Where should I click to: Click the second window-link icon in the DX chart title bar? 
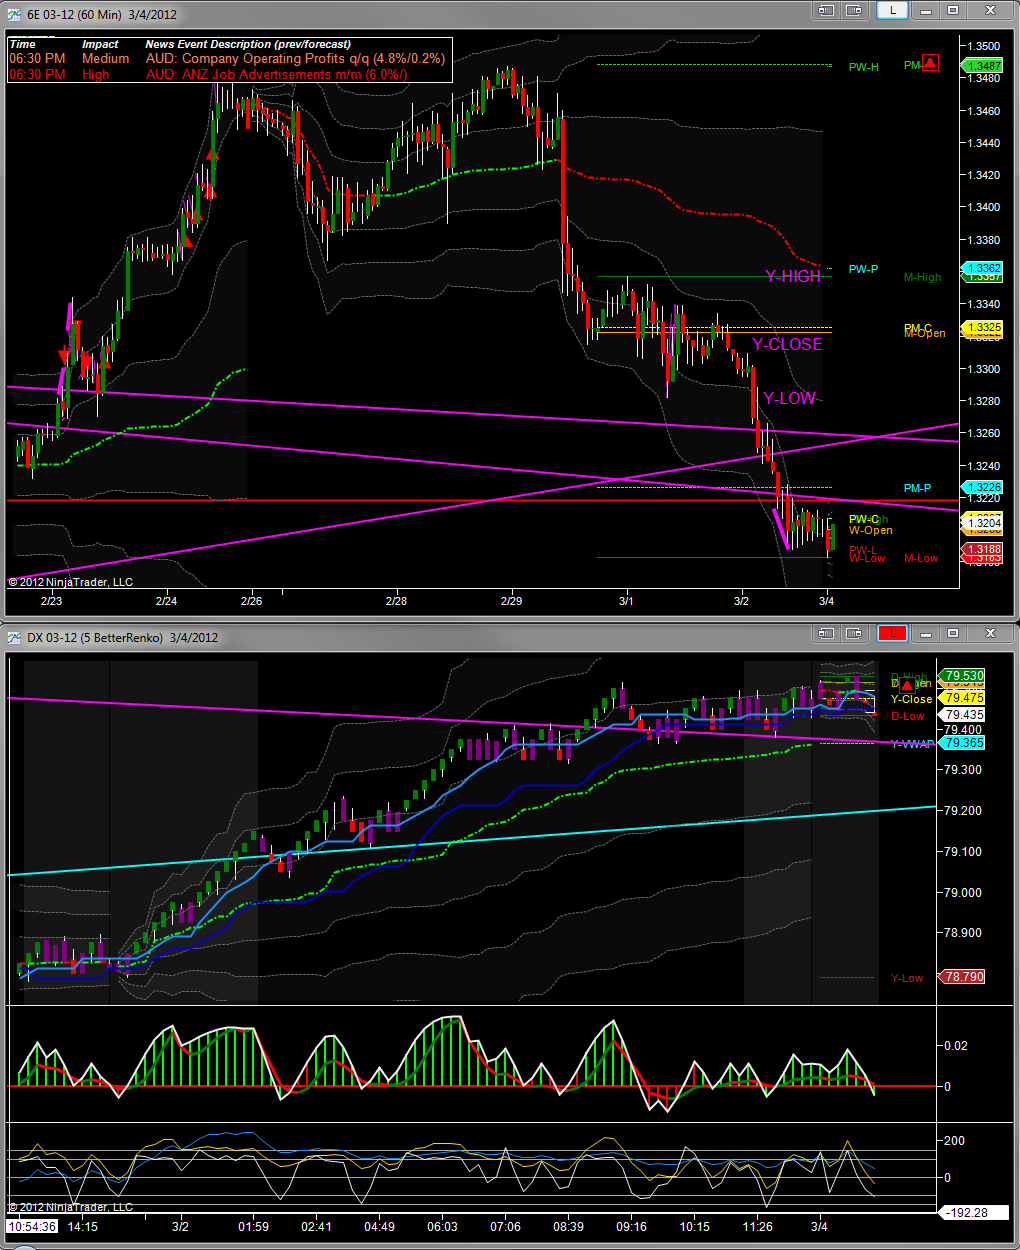click(x=854, y=633)
